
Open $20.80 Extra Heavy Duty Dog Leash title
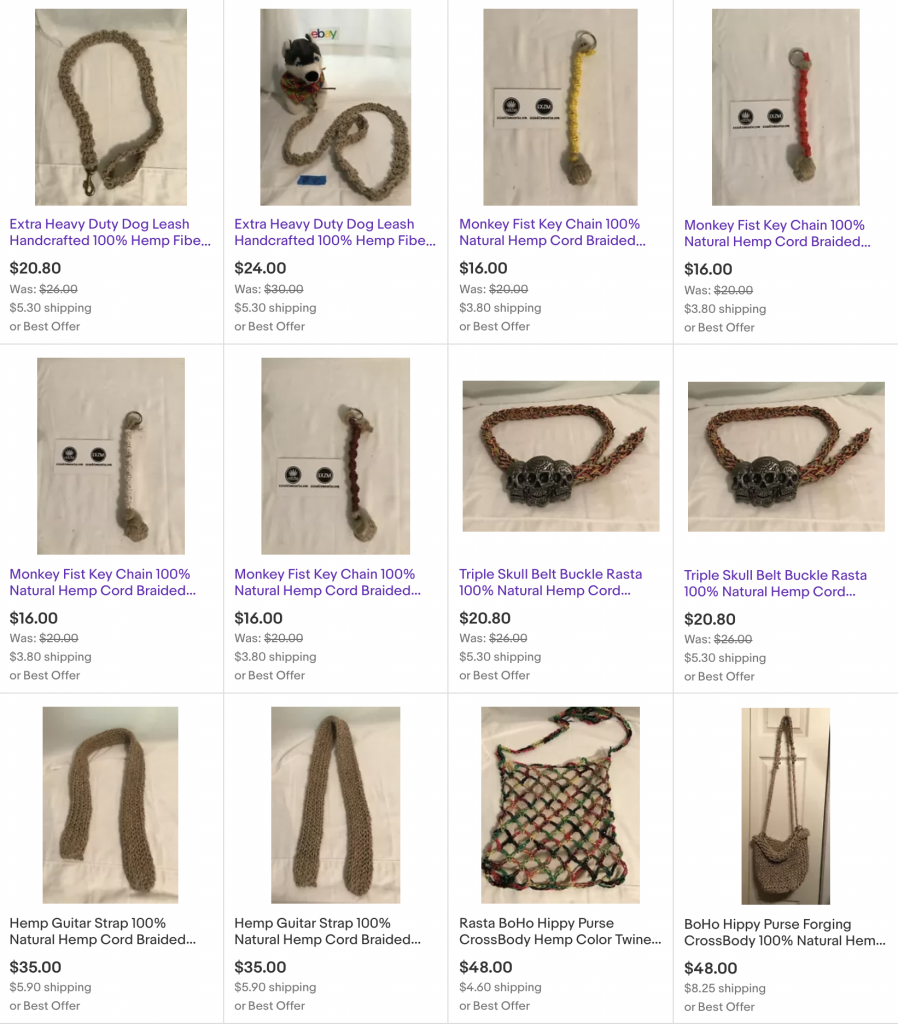click(110, 232)
